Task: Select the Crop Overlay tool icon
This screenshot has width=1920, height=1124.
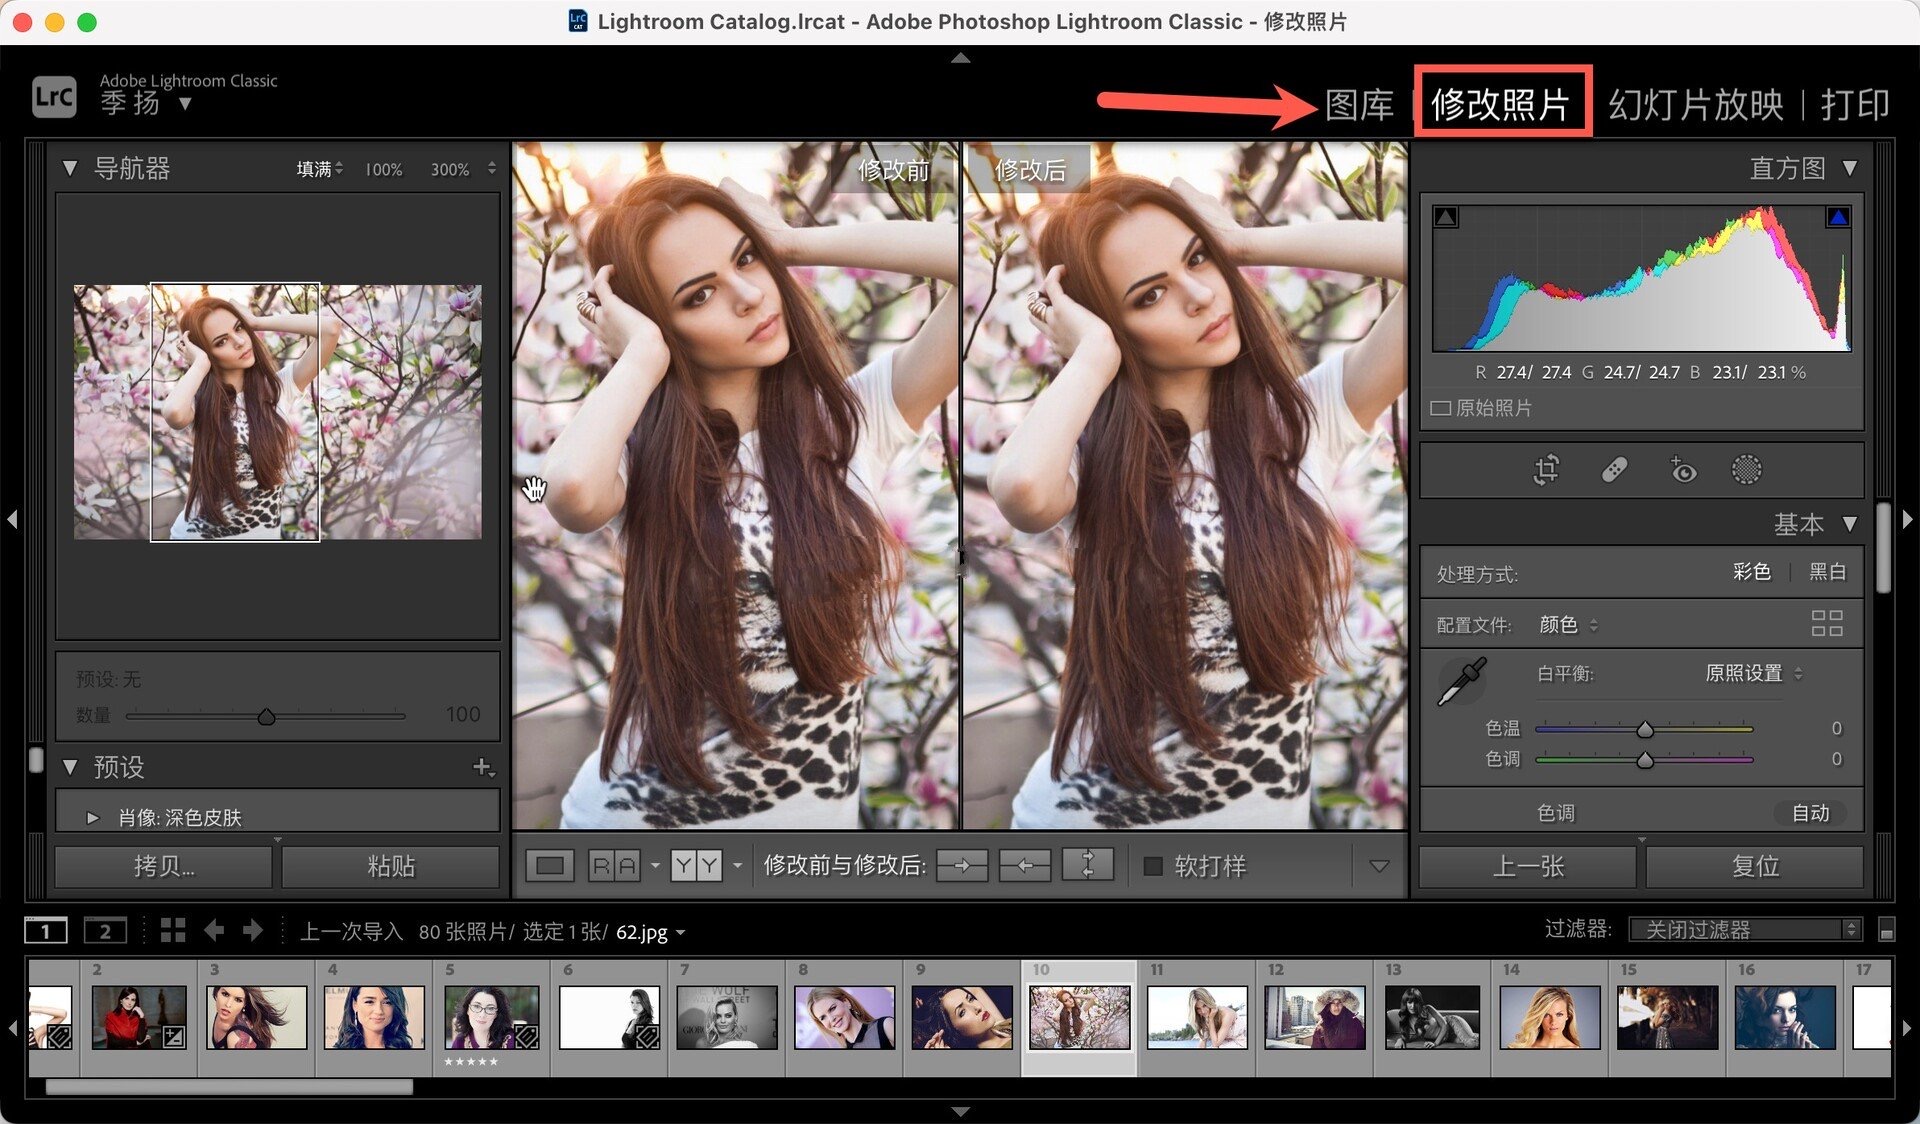Action: (x=1546, y=470)
